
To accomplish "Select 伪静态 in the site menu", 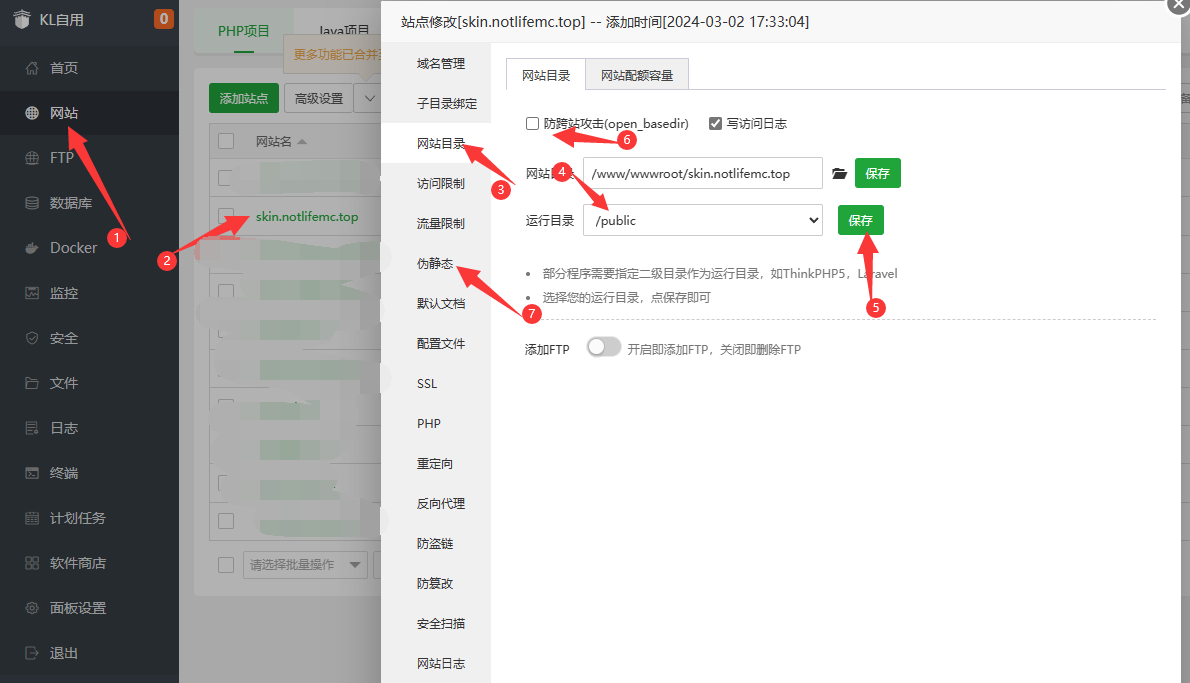I will pyautogui.click(x=435, y=264).
